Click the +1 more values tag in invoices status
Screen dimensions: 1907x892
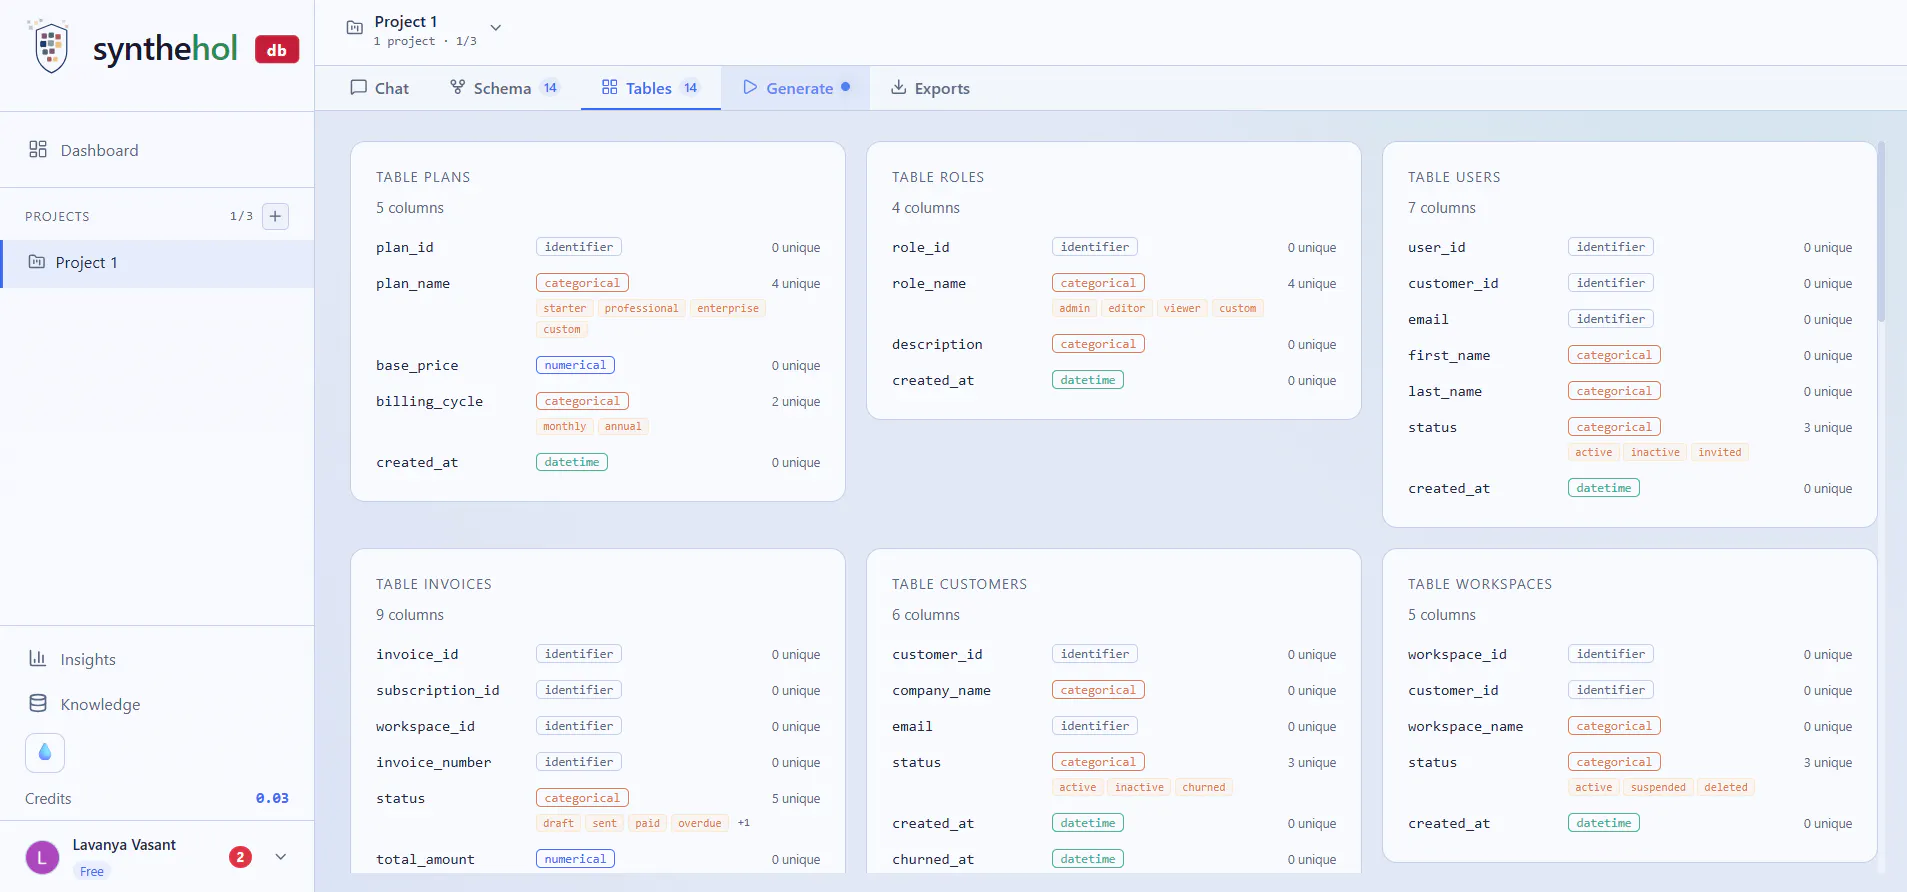click(x=744, y=823)
